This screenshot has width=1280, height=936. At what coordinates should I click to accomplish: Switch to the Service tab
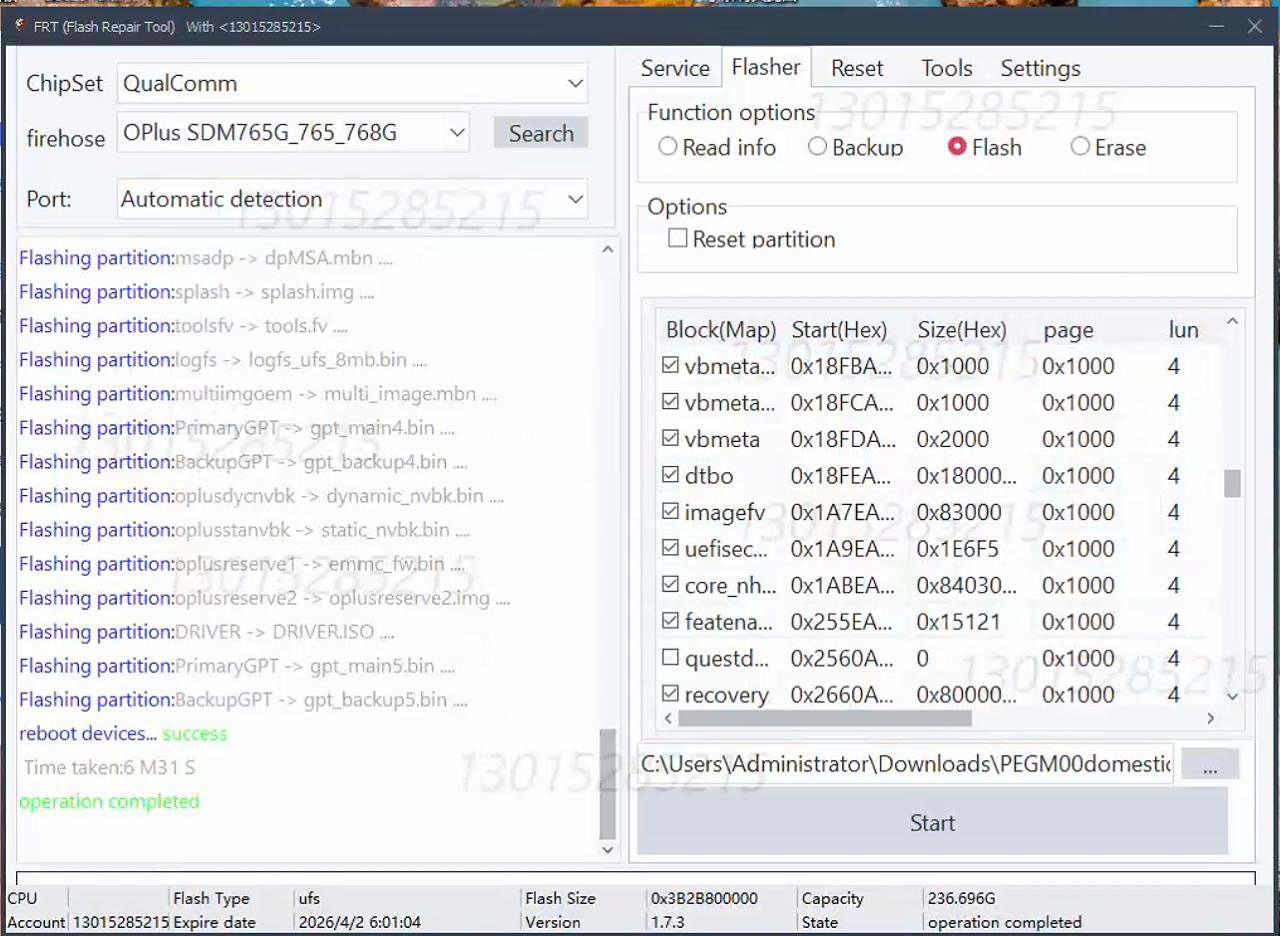675,68
